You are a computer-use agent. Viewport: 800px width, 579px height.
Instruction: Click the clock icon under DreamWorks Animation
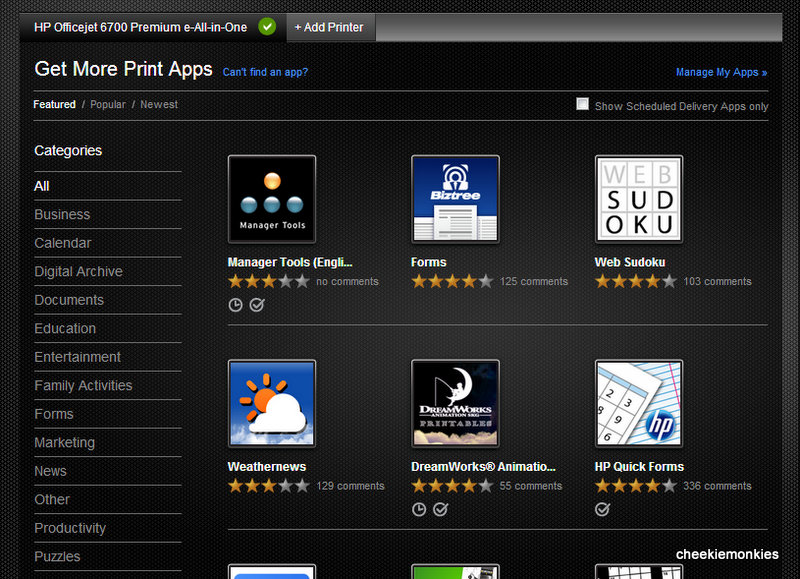click(x=419, y=509)
